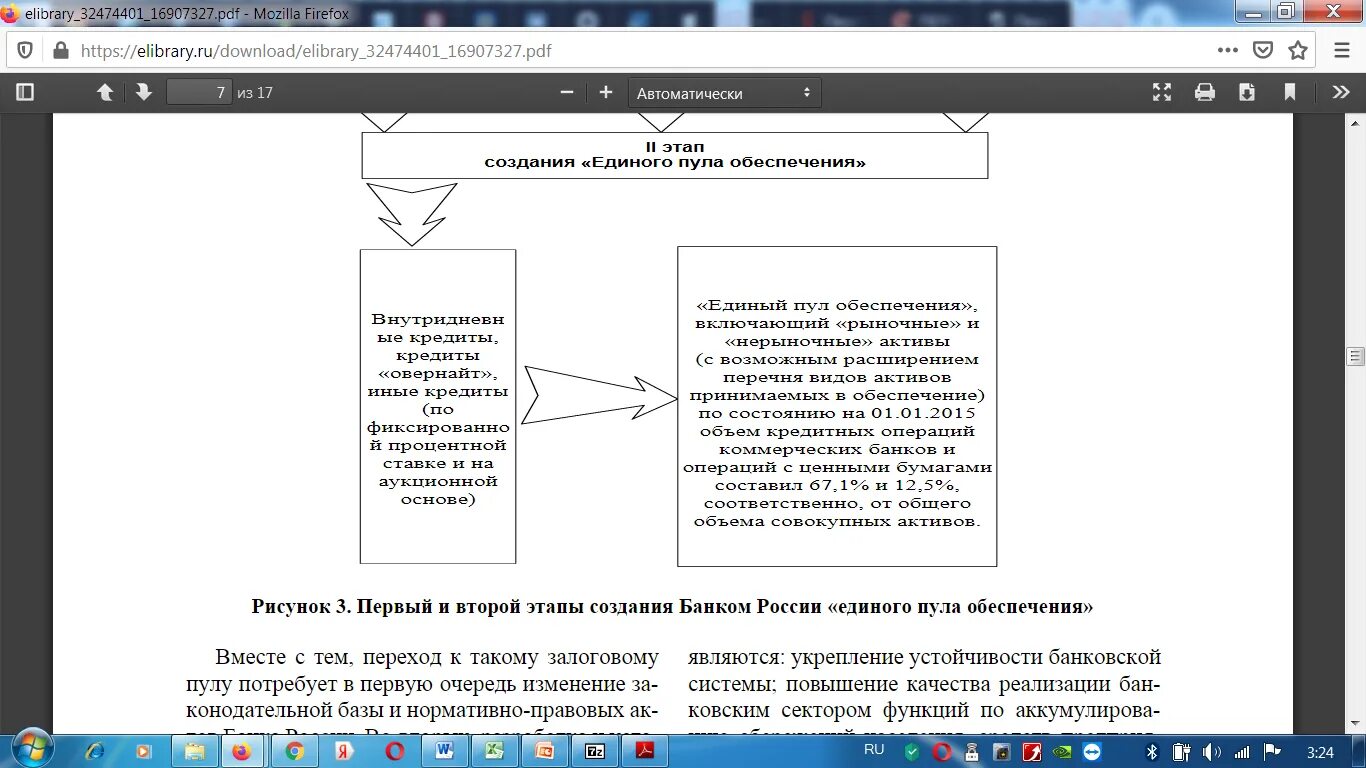Click the из 17 page count label
This screenshot has height=768, width=1366.
(255, 93)
